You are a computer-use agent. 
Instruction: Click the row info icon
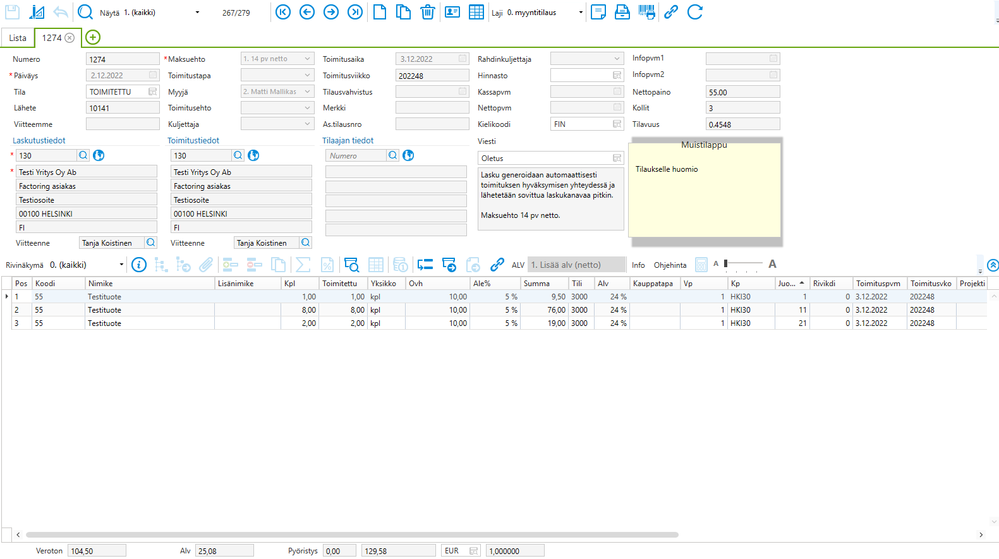(x=138, y=265)
